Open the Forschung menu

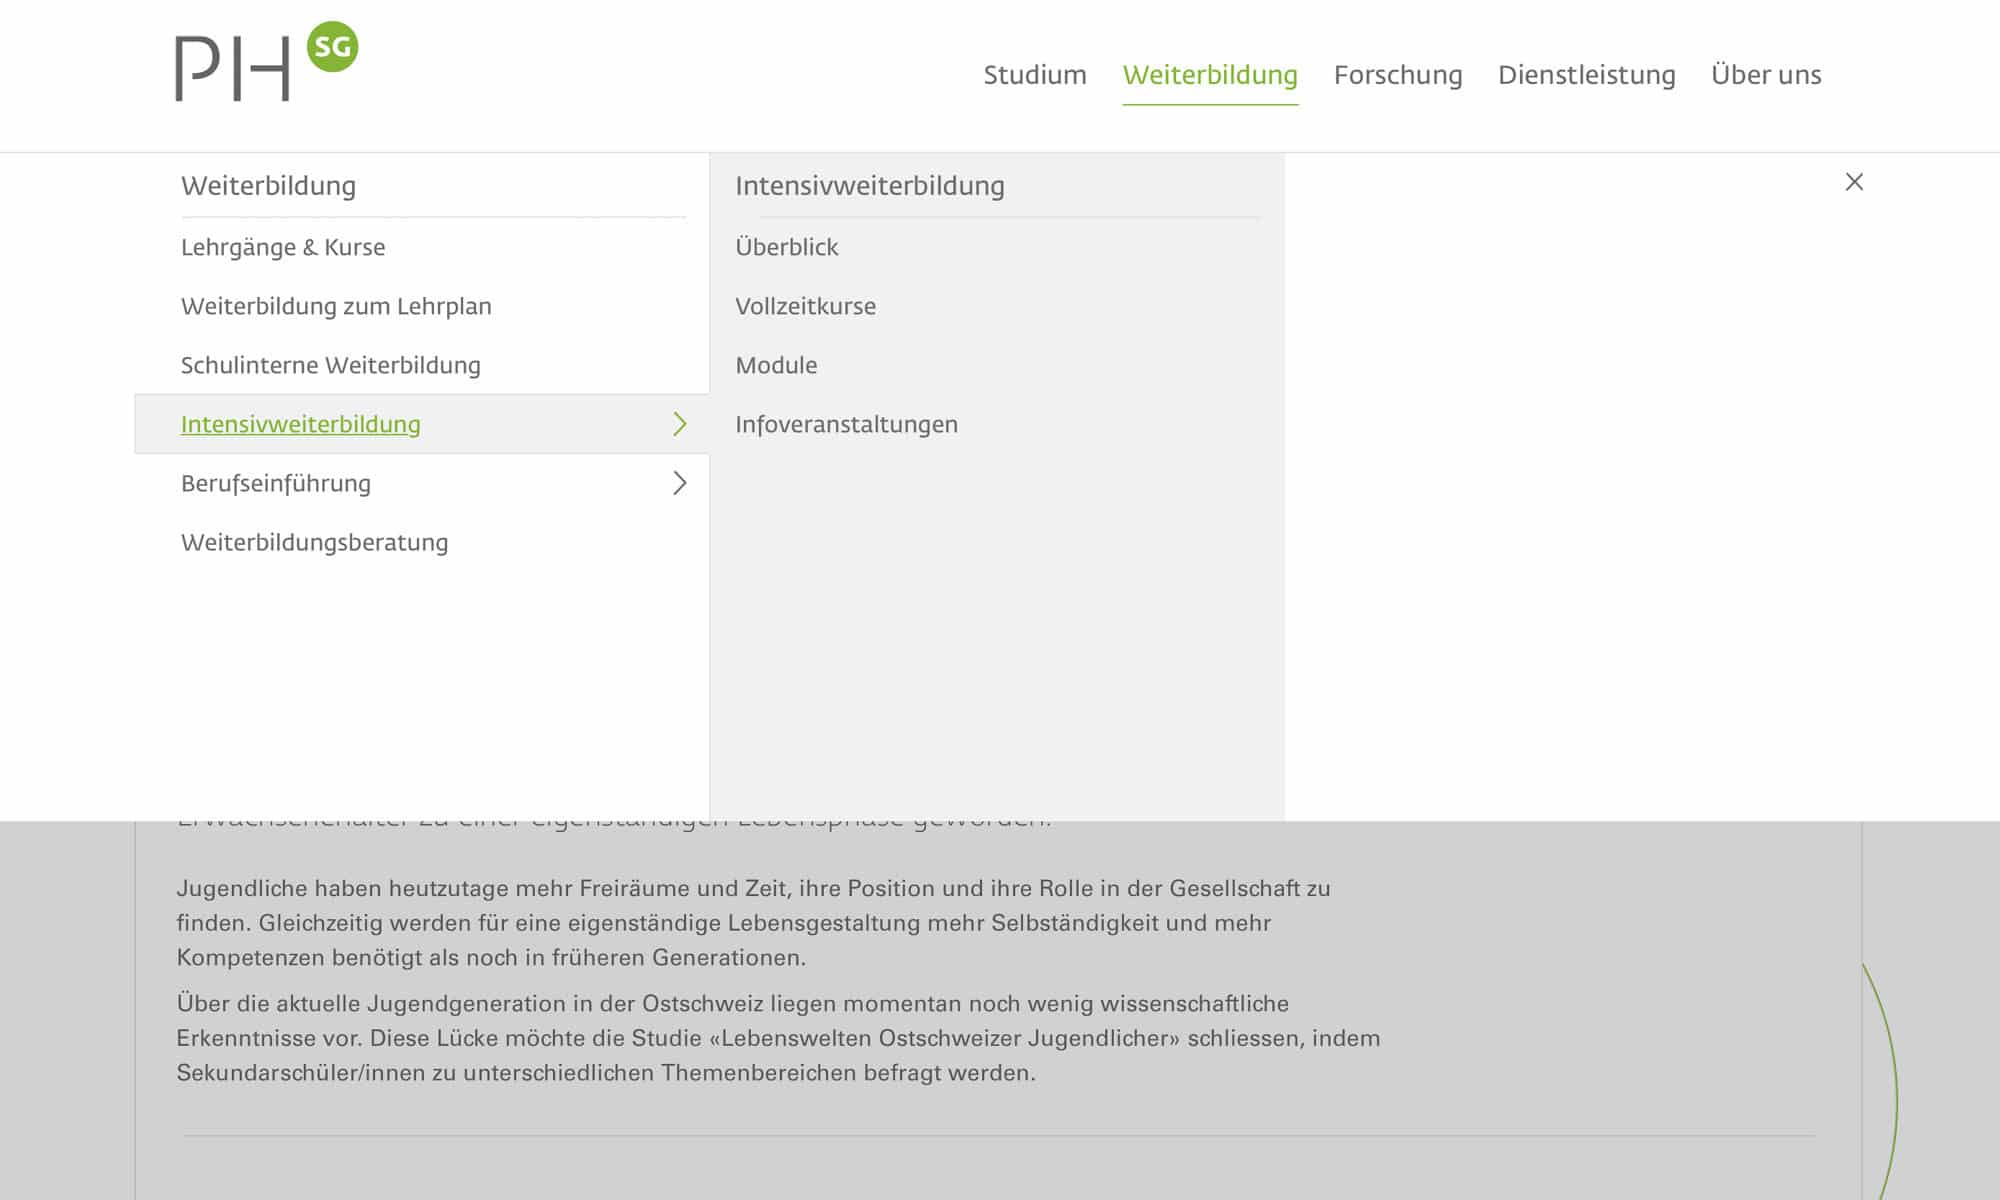pos(1397,75)
